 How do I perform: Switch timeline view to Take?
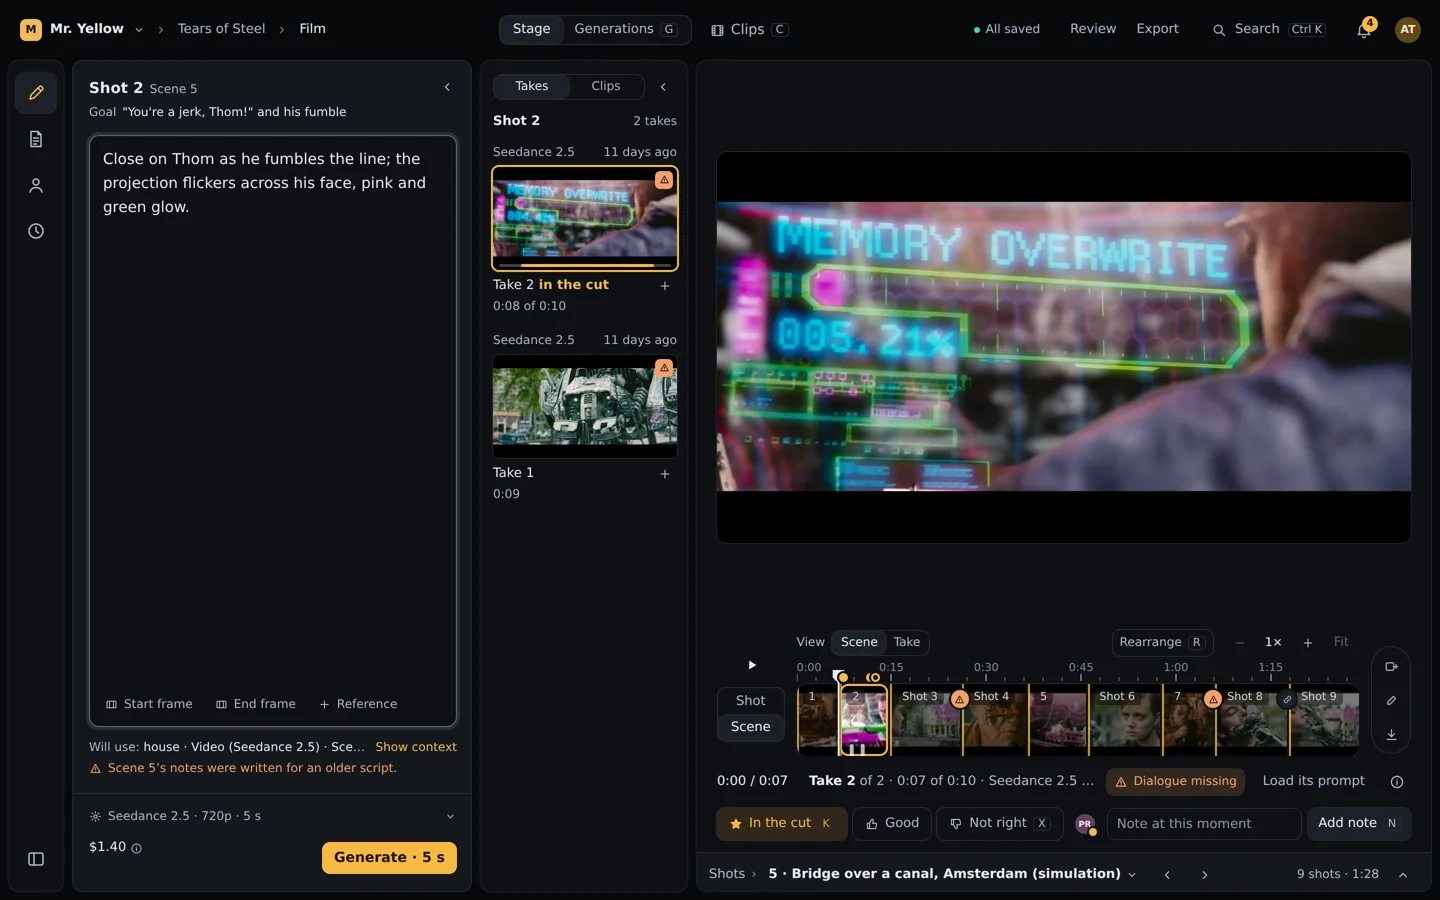pyautogui.click(x=907, y=642)
